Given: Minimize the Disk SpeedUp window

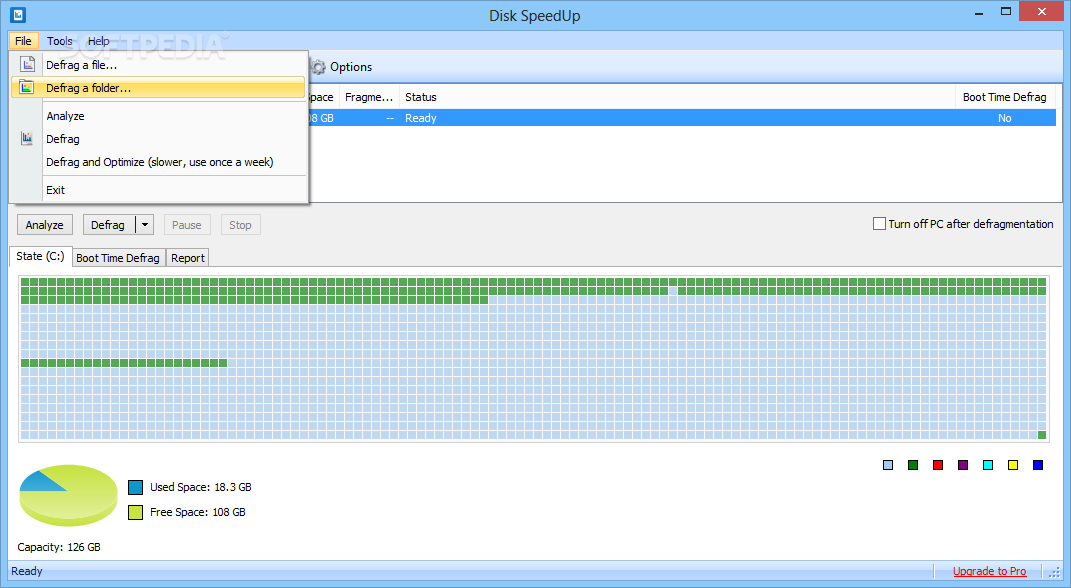Looking at the screenshot, I should pyautogui.click(x=979, y=12).
